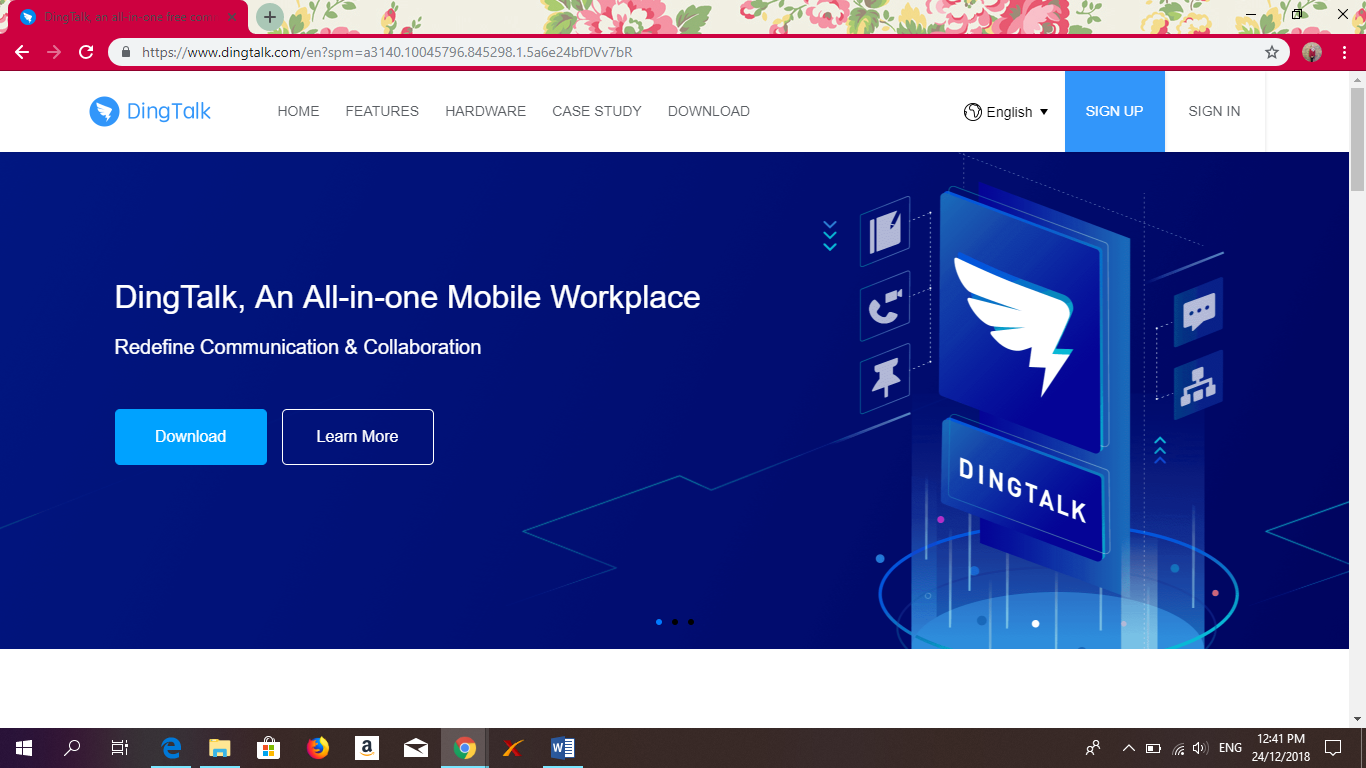Bookmark this page with star icon
Viewport: 1366px width, 768px height.
(x=1272, y=52)
